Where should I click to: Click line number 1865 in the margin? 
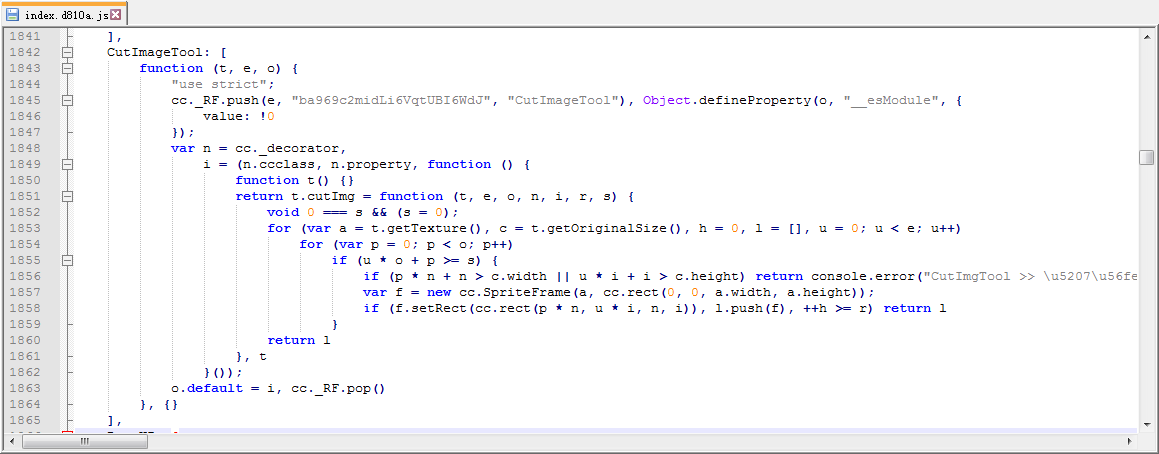pos(25,420)
